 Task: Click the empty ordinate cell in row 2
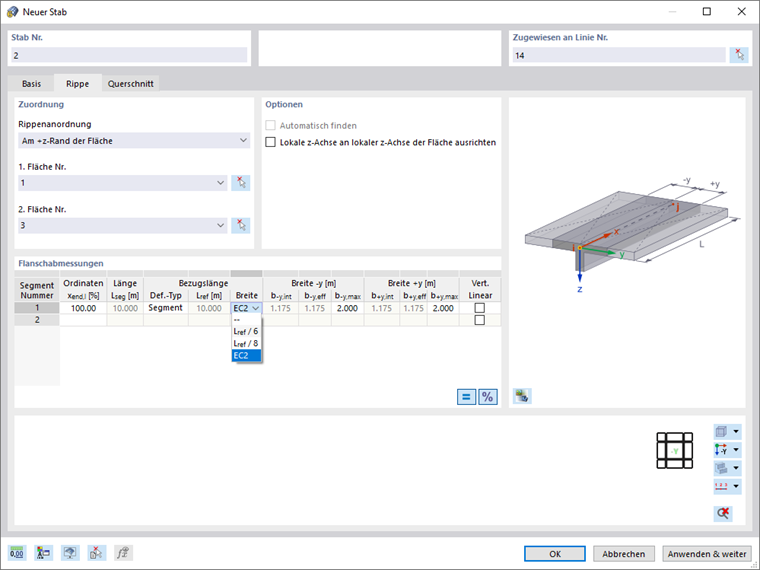pos(83,320)
